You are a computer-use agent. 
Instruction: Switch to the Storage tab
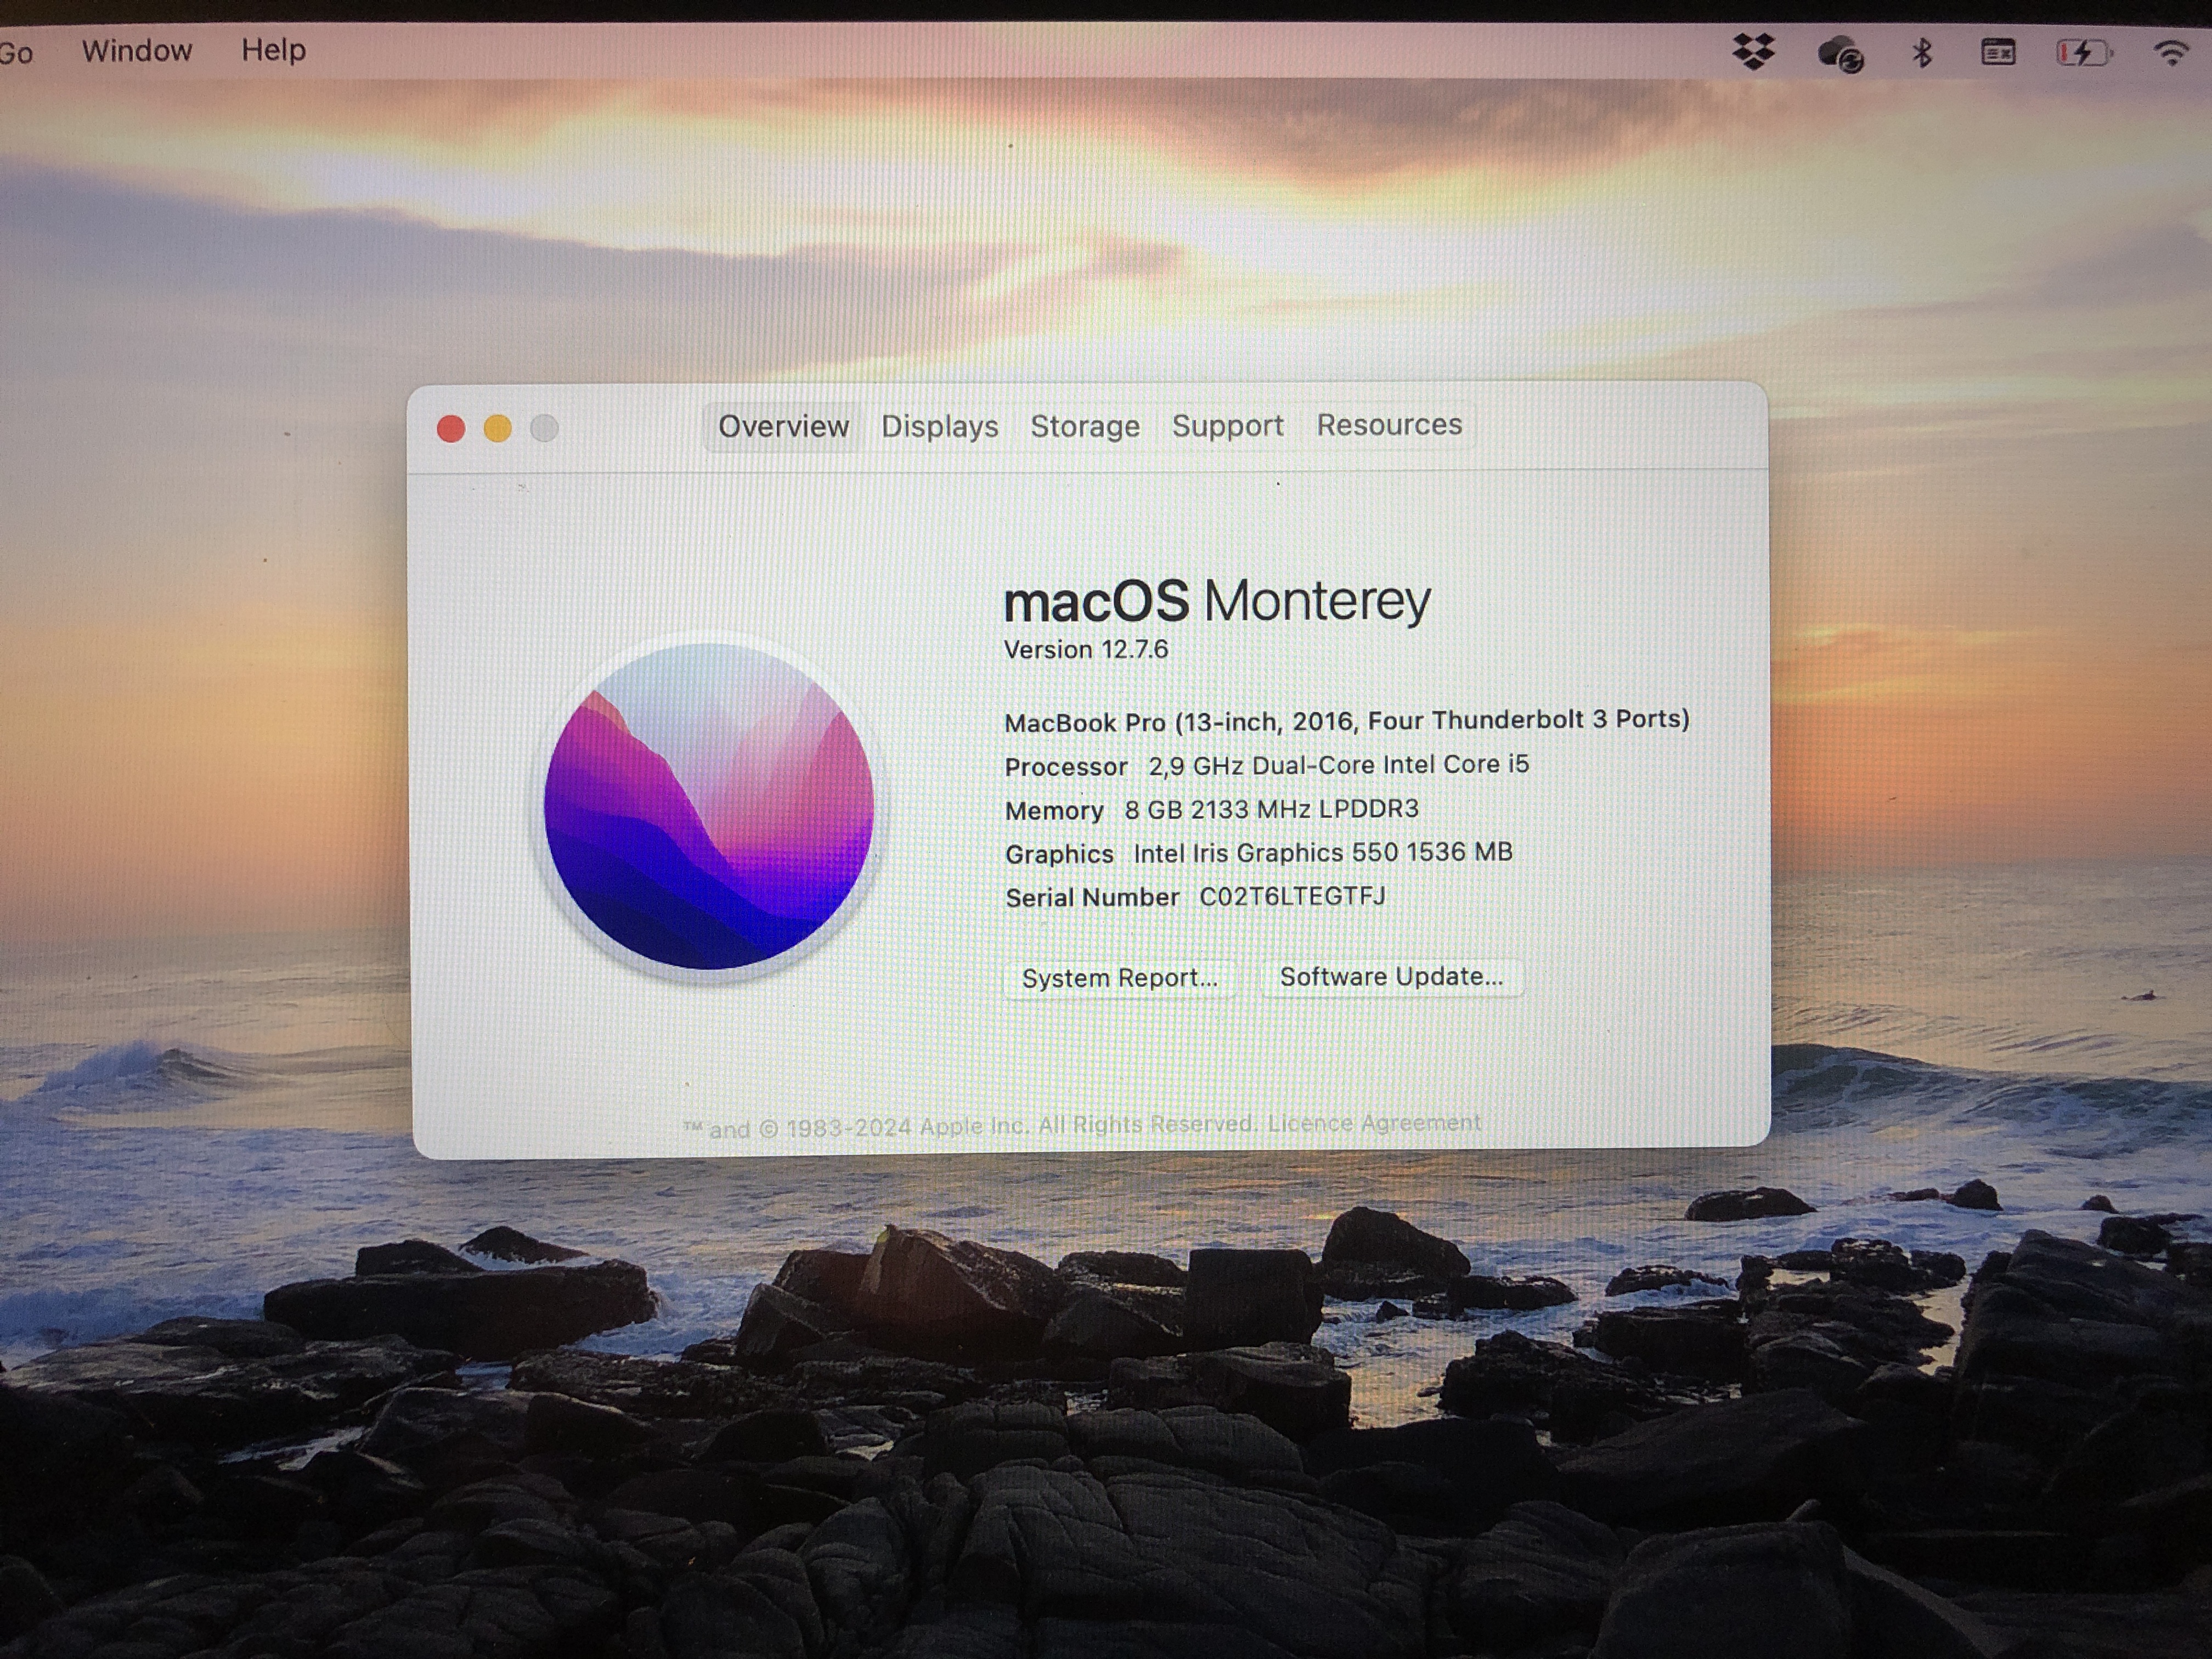click(1085, 427)
